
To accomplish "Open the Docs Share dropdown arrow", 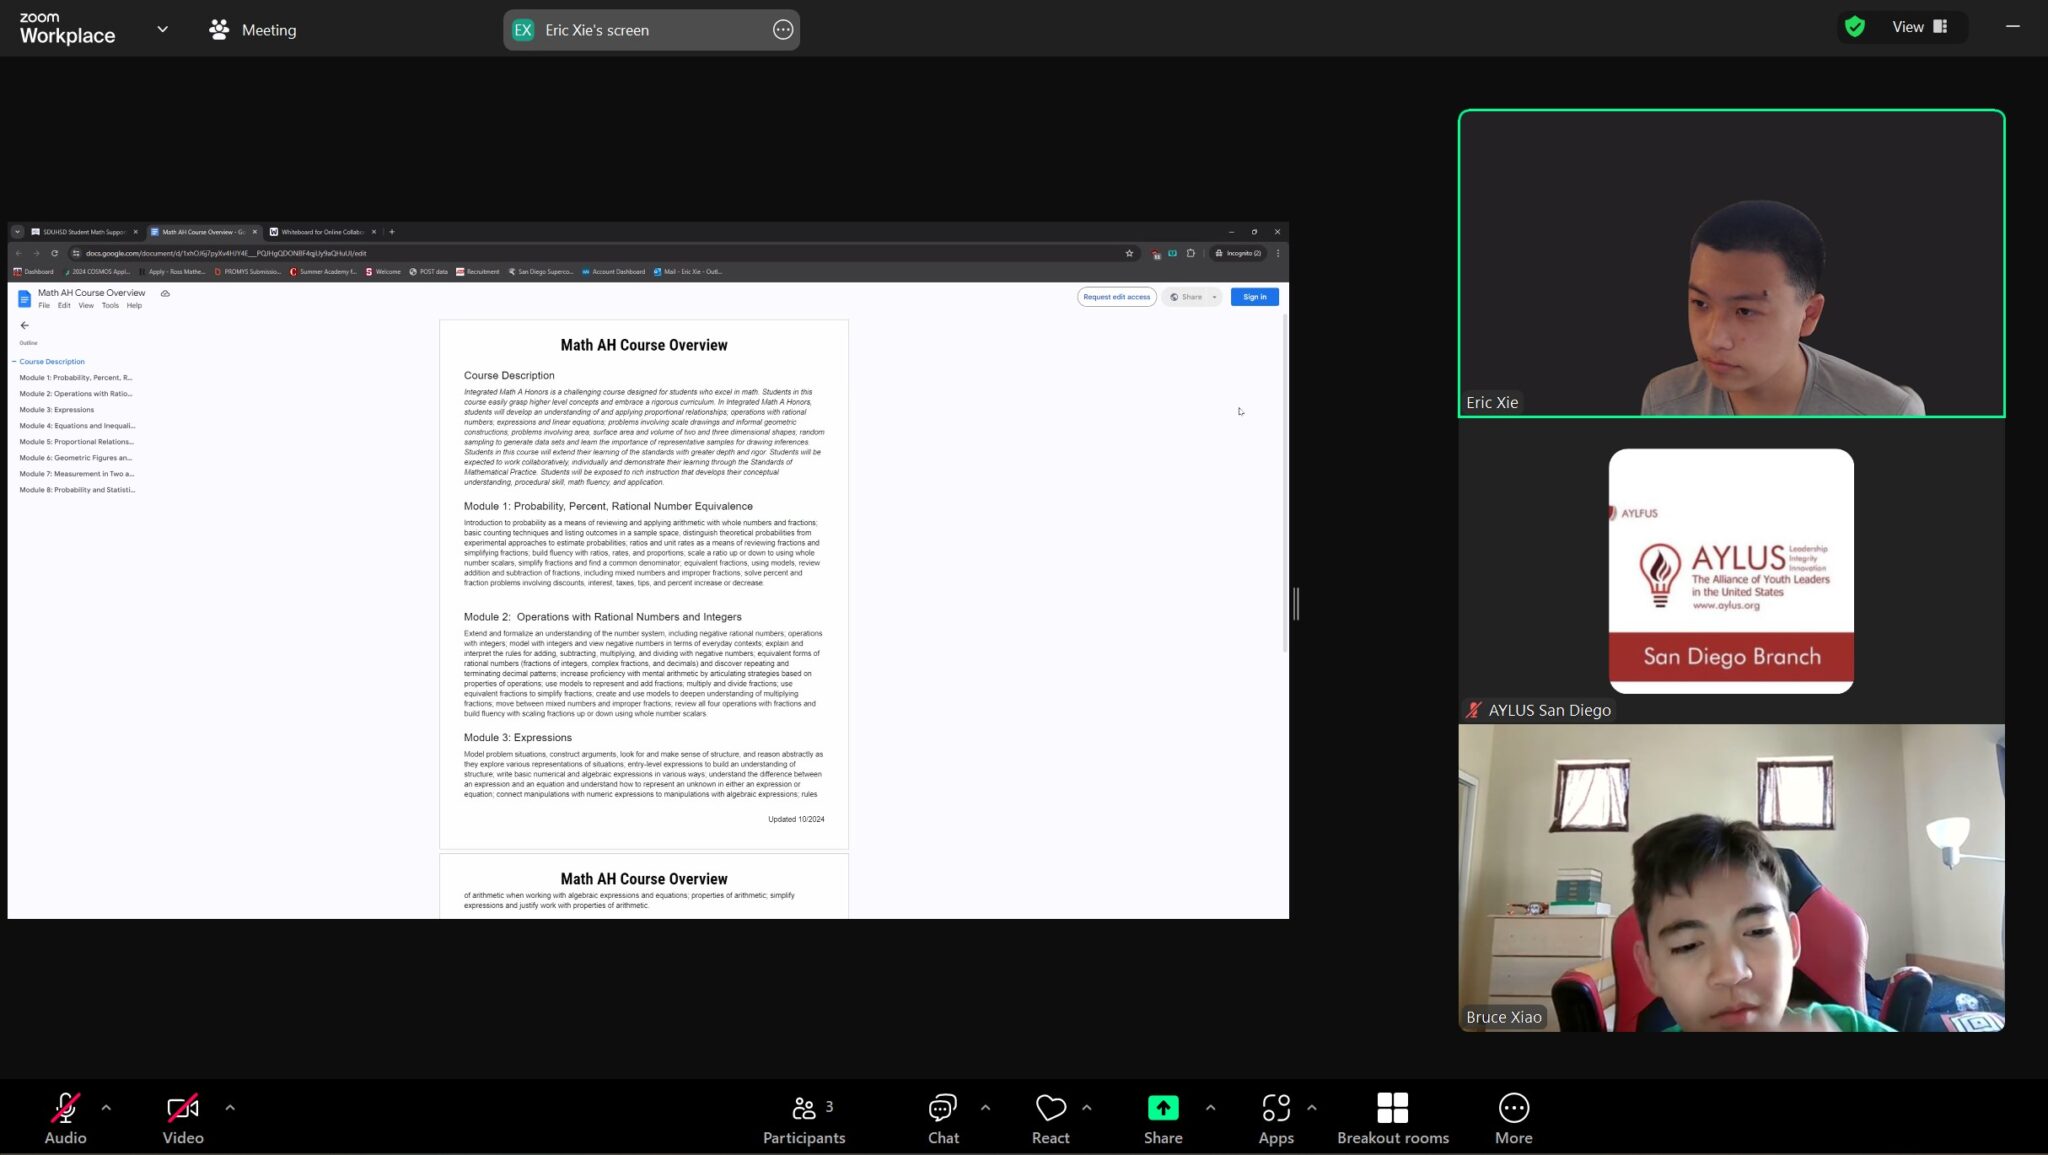I will (x=1214, y=297).
